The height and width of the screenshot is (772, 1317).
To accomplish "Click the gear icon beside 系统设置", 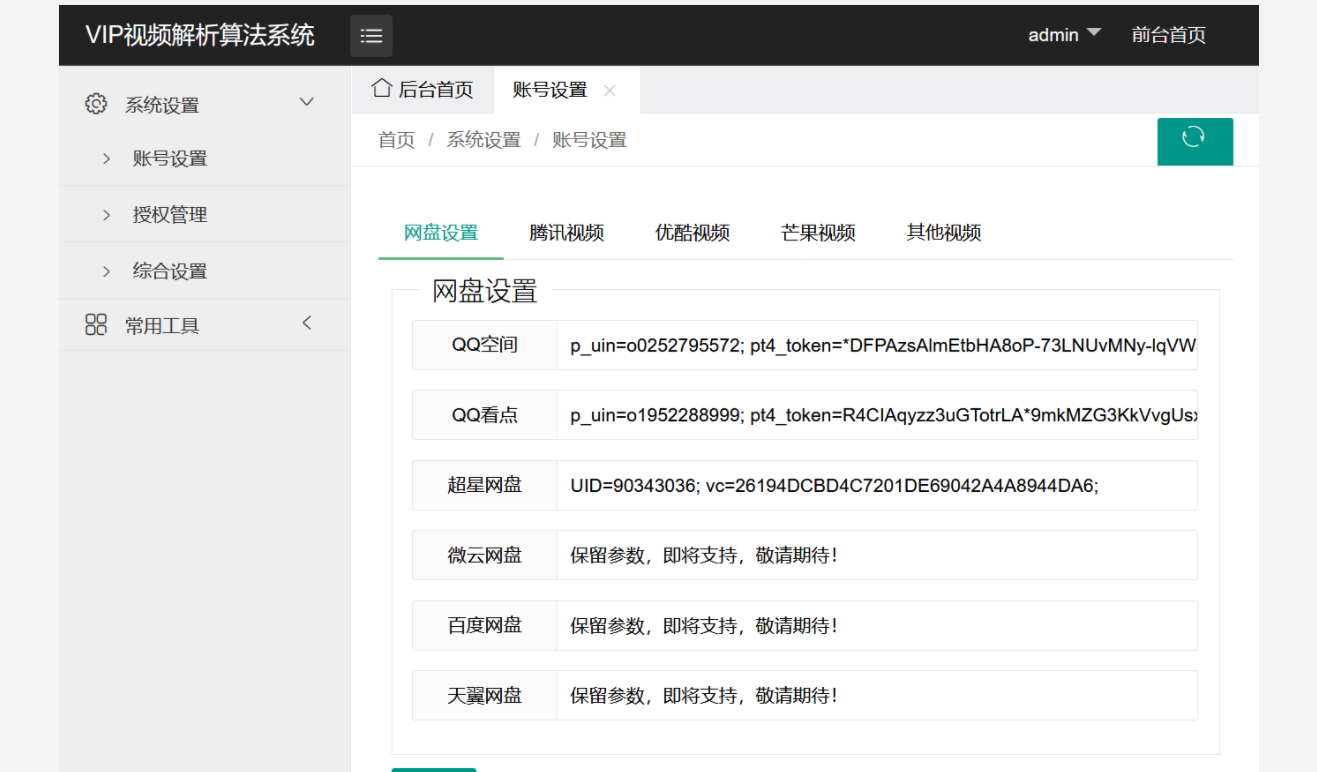I will [x=96, y=104].
